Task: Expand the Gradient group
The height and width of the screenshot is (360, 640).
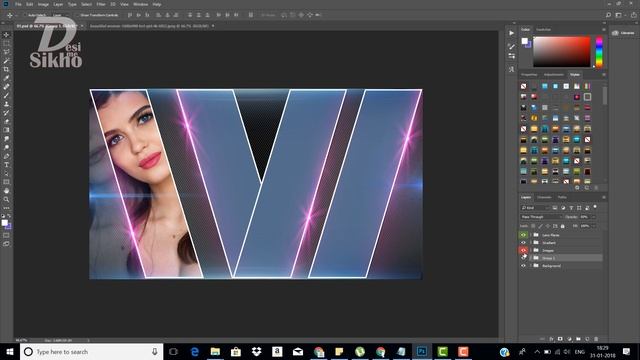Action: pos(531,243)
